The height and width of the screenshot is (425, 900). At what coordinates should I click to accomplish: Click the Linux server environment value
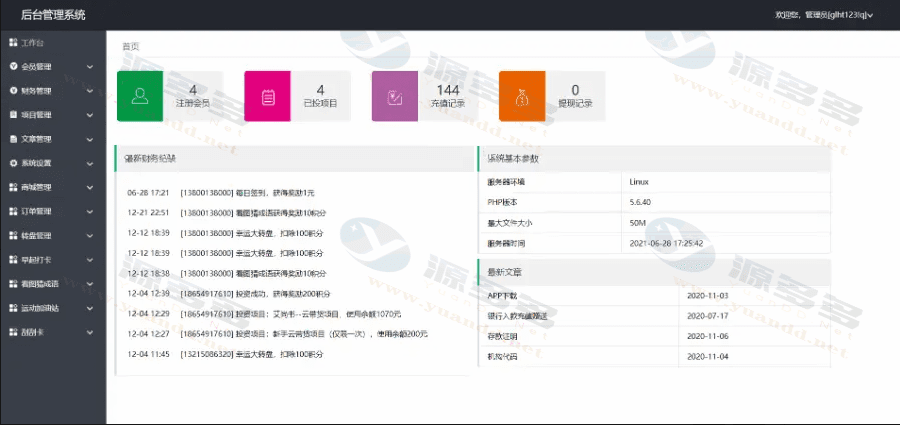[x=639, y=182]
